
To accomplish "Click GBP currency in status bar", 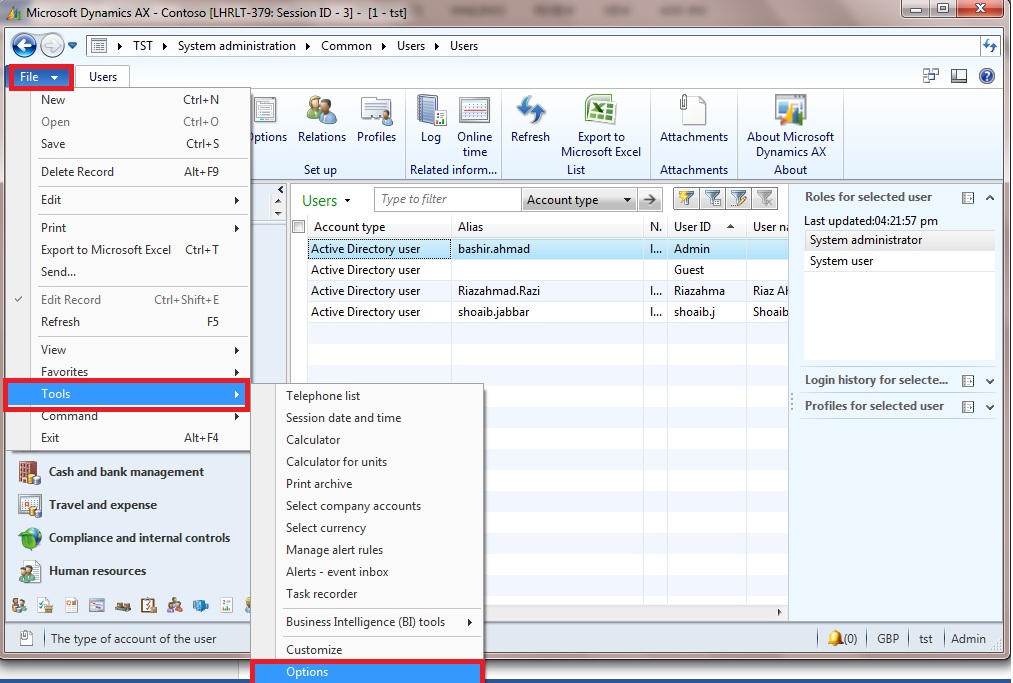I will (888, 638).
